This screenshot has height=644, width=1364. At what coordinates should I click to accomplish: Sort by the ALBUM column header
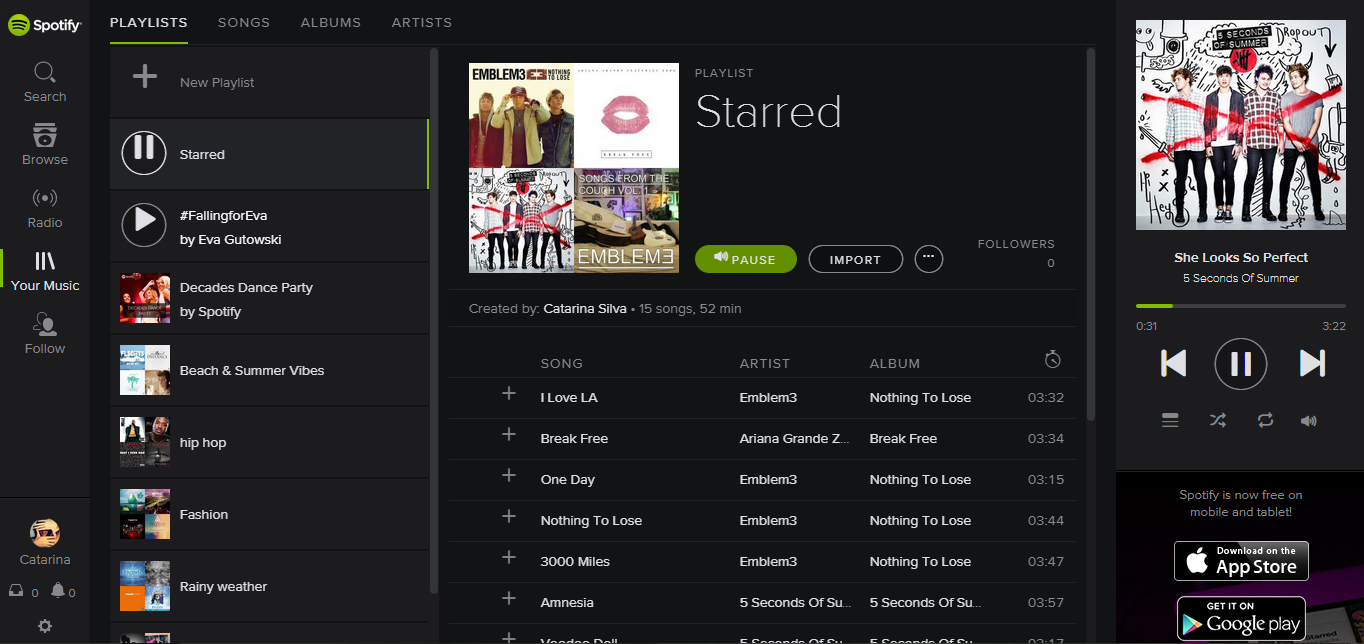895,363
